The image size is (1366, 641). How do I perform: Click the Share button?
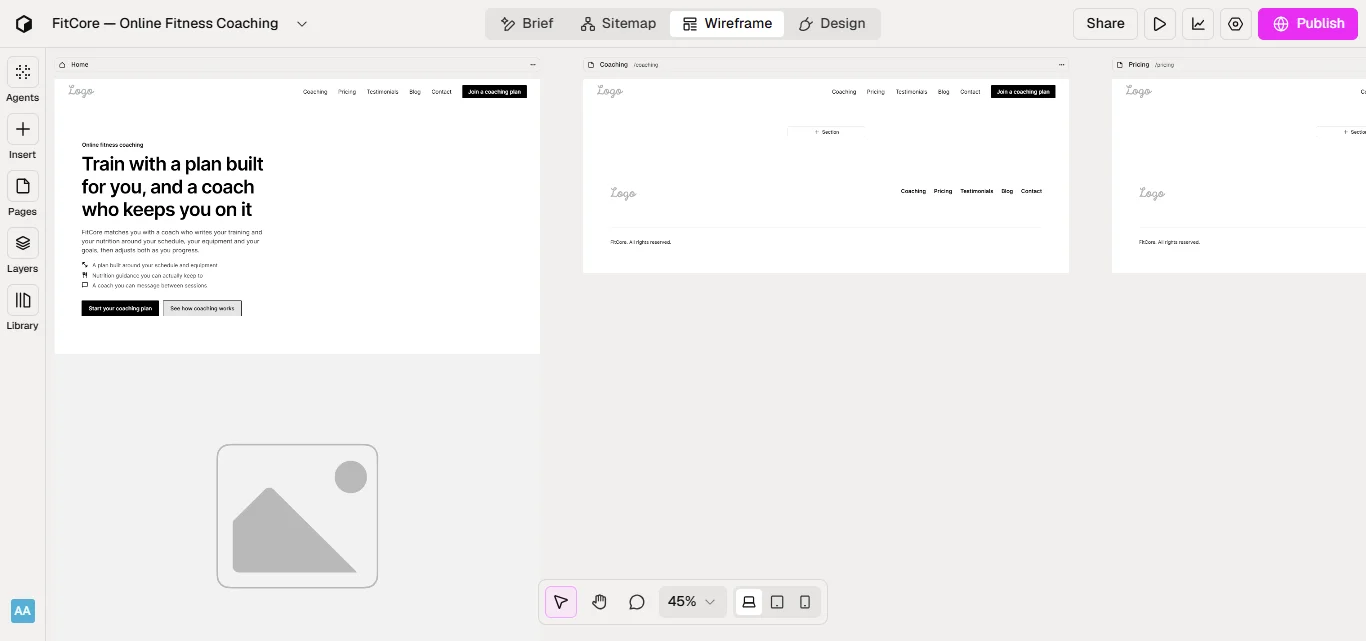coord(1105,24)
